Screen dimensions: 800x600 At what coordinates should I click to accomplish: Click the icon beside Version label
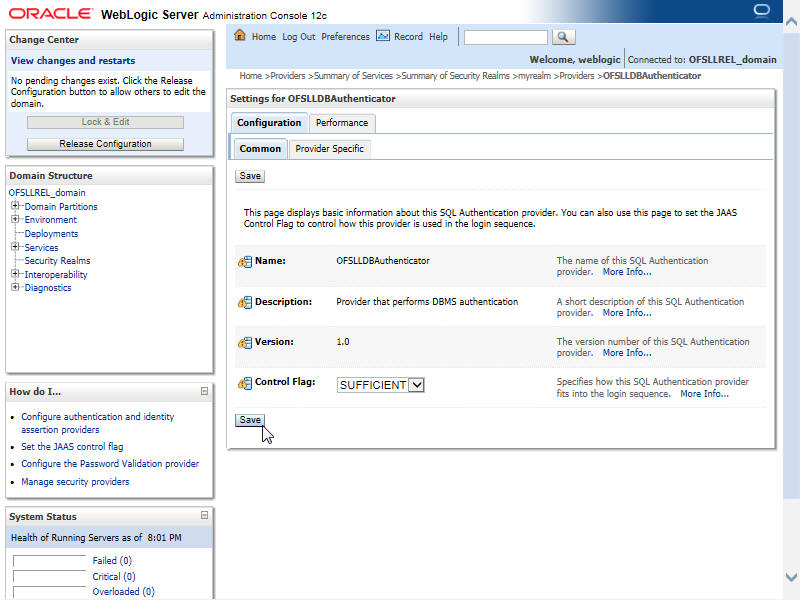pos(245,343)
